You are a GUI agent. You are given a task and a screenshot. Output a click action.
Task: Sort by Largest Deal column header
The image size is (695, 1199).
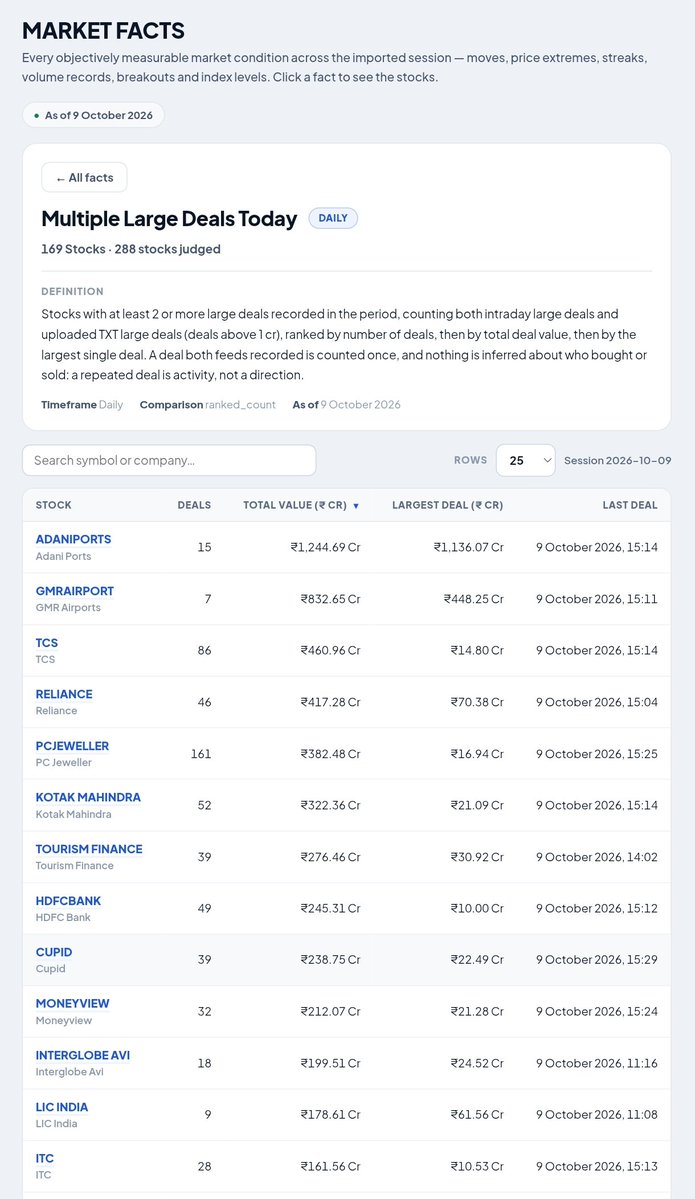coord(447,505)
